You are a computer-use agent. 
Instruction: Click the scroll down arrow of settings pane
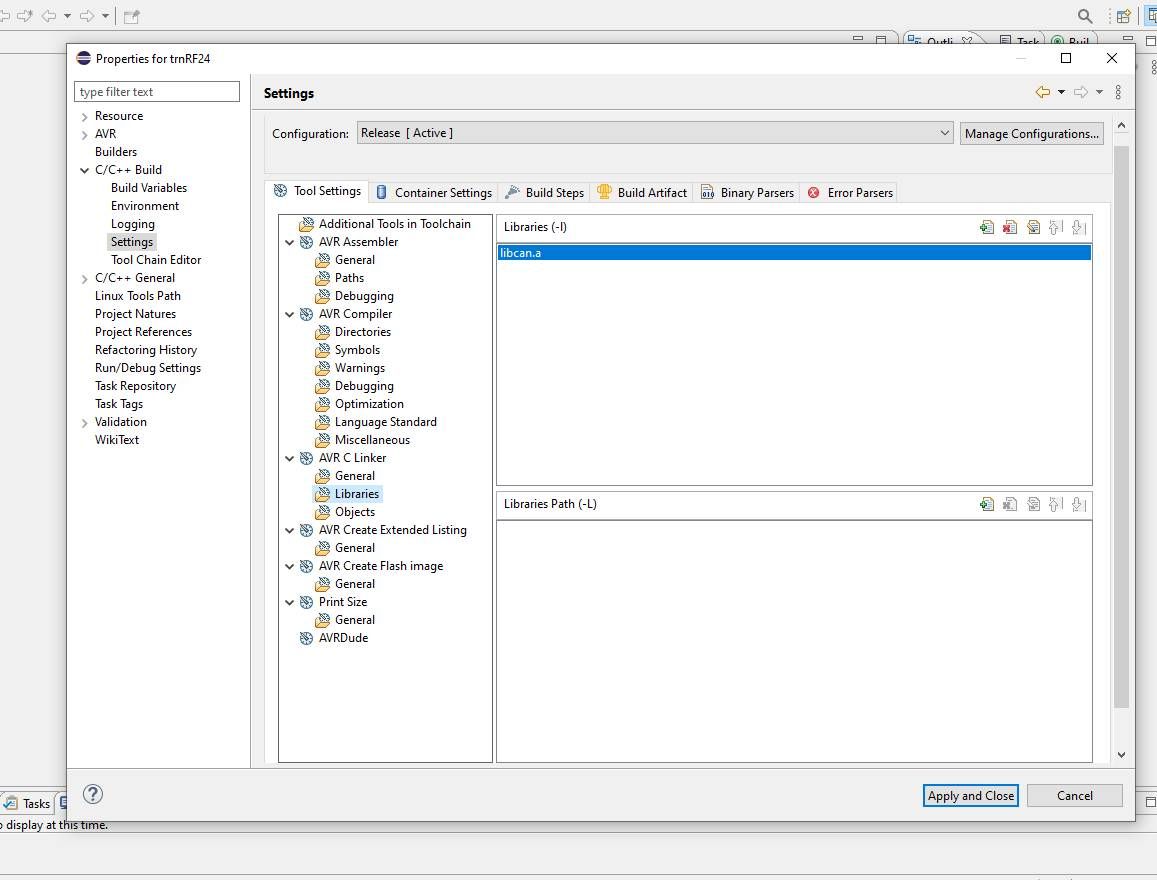tap(1121, 755)
